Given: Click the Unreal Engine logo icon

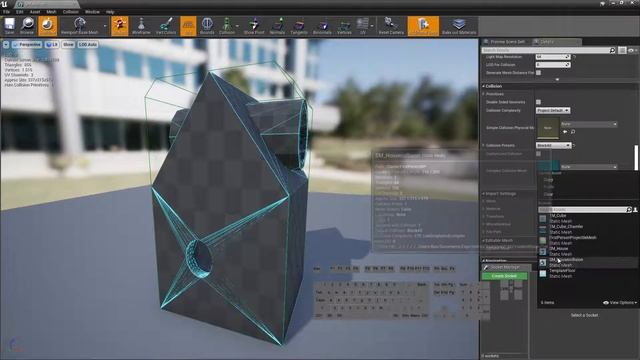Looking at the screenshot, I should point(4,4).
